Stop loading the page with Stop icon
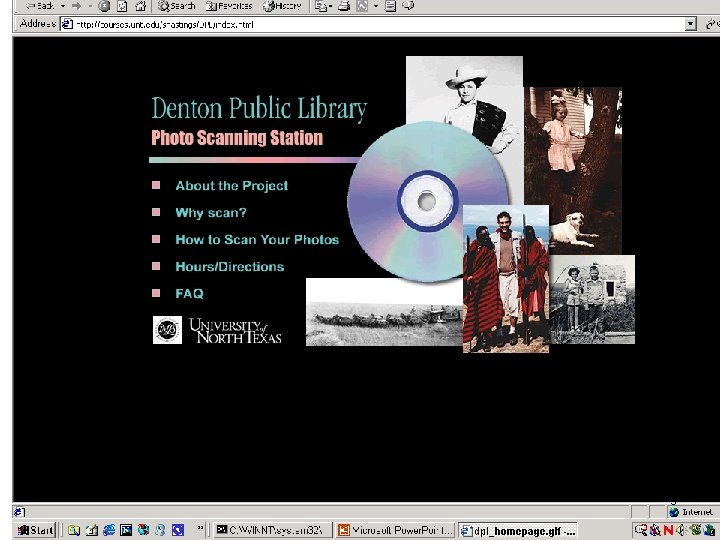This screenshot has height=540, width=720. point(105,6)
